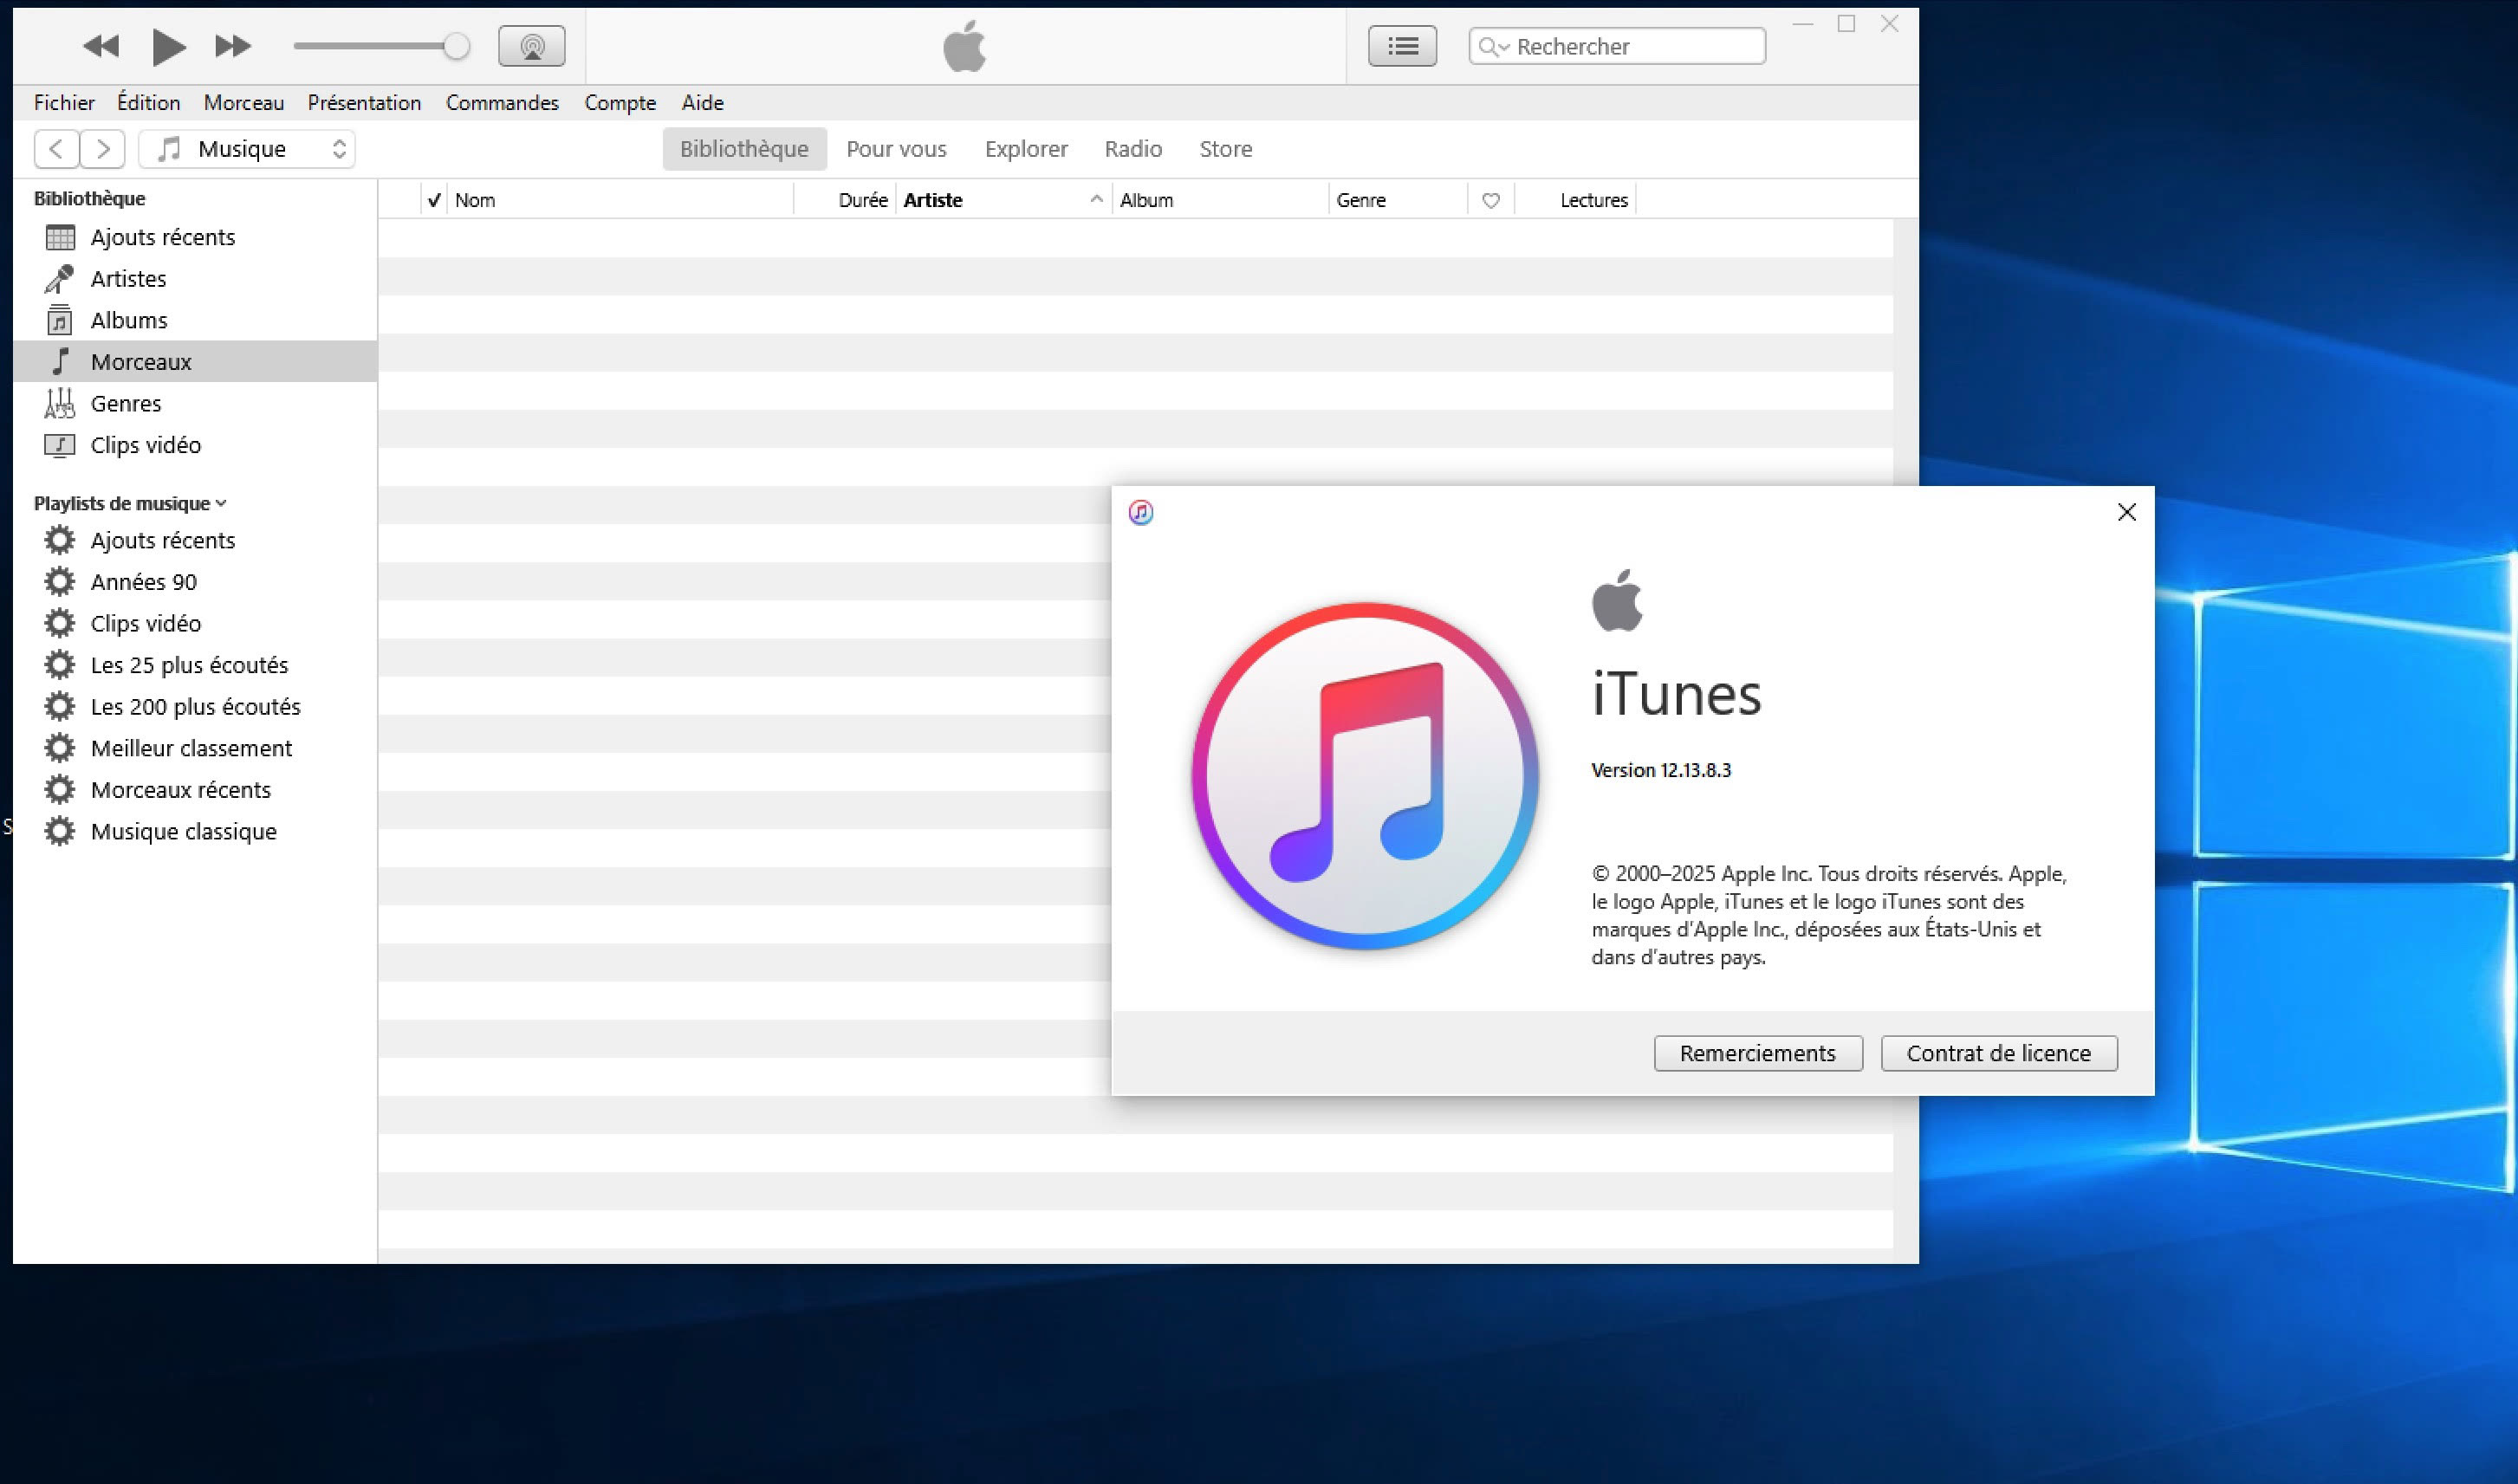Switch to the Pour vous tab

pyautogui.click(x=896, y=149)
